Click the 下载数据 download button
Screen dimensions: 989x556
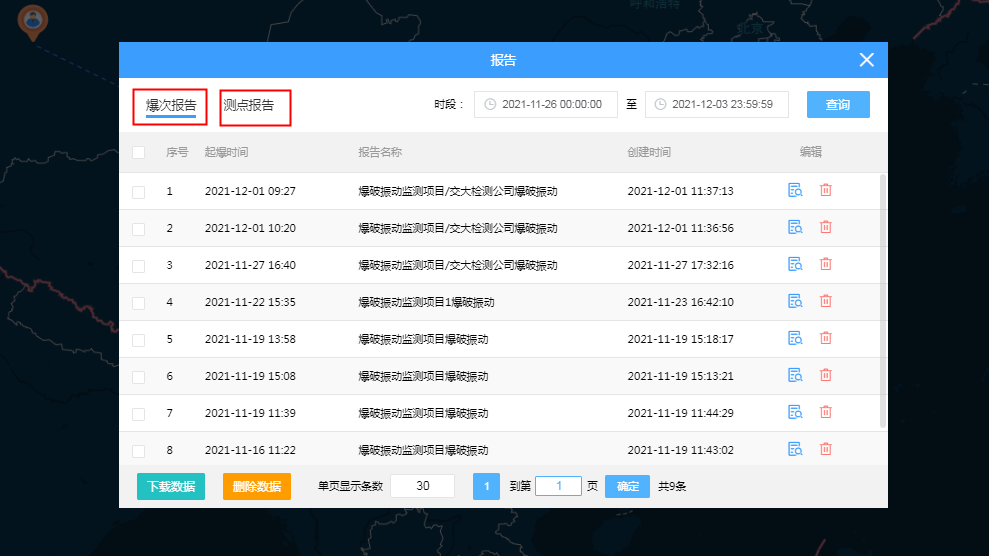click(171, 486)
